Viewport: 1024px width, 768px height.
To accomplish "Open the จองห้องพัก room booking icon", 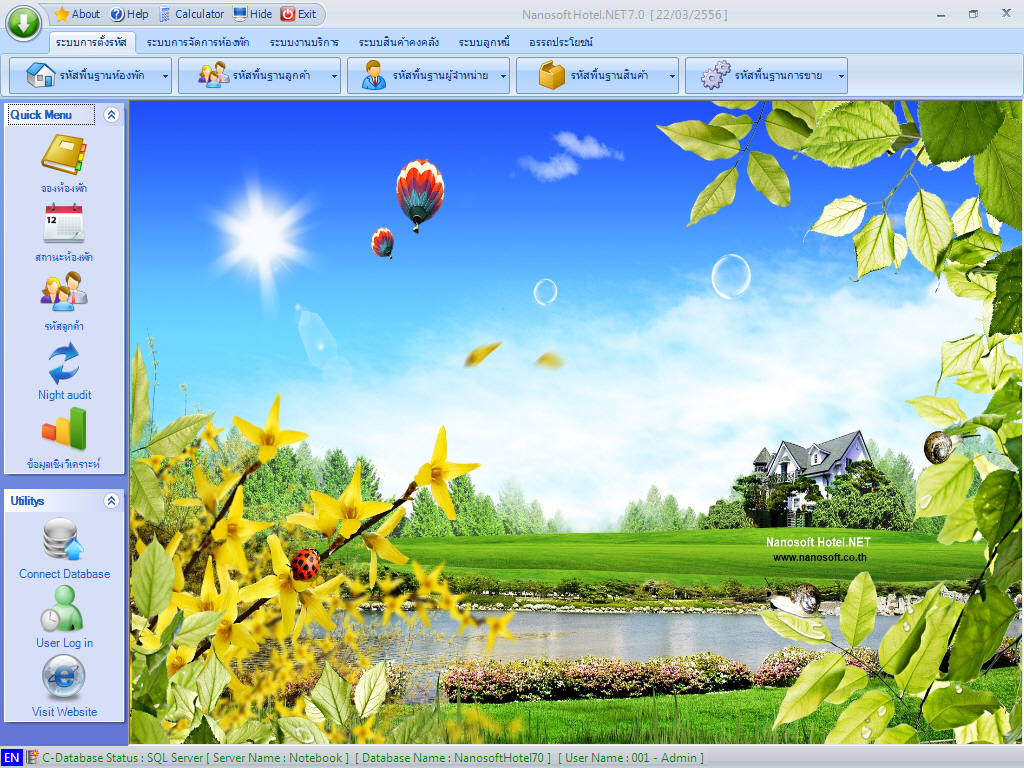I will (x=64, y=157).
